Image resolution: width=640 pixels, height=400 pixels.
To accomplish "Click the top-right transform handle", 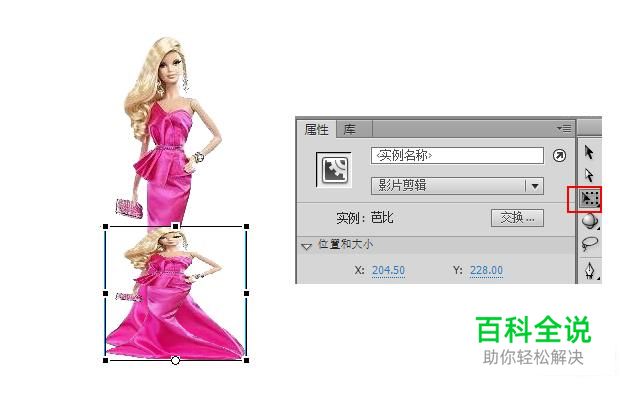I will pos(247,227).
